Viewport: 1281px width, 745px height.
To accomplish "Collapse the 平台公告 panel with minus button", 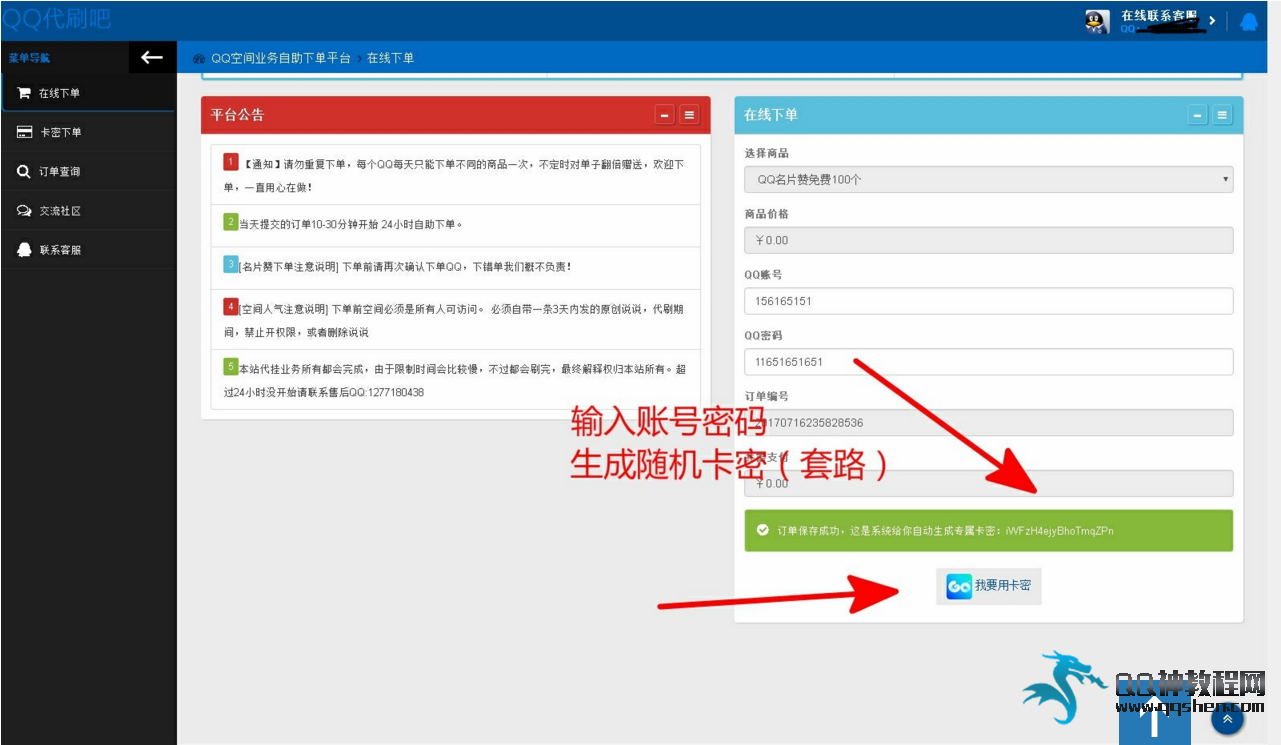I will pos(665,115).
